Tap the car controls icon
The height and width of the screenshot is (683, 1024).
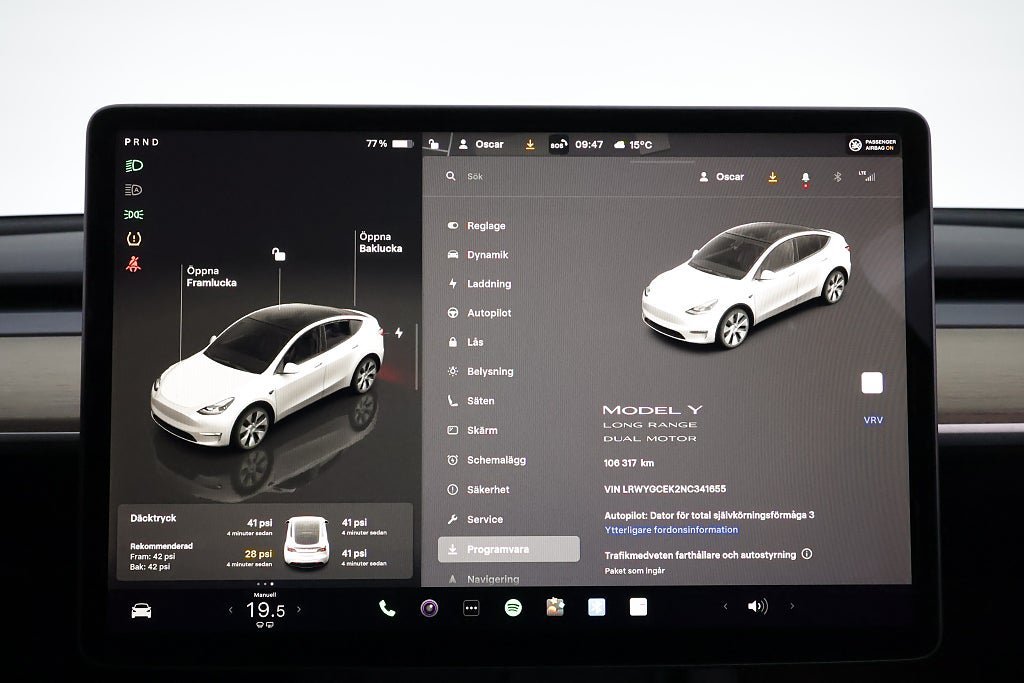pos(141,611)
